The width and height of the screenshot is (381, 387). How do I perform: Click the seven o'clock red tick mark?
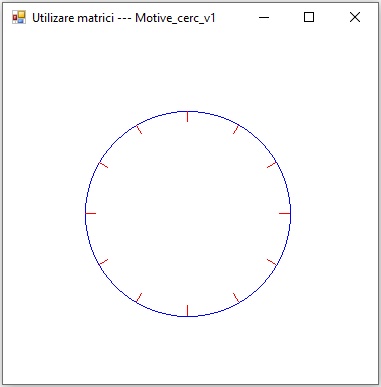[x=139, y=297]
